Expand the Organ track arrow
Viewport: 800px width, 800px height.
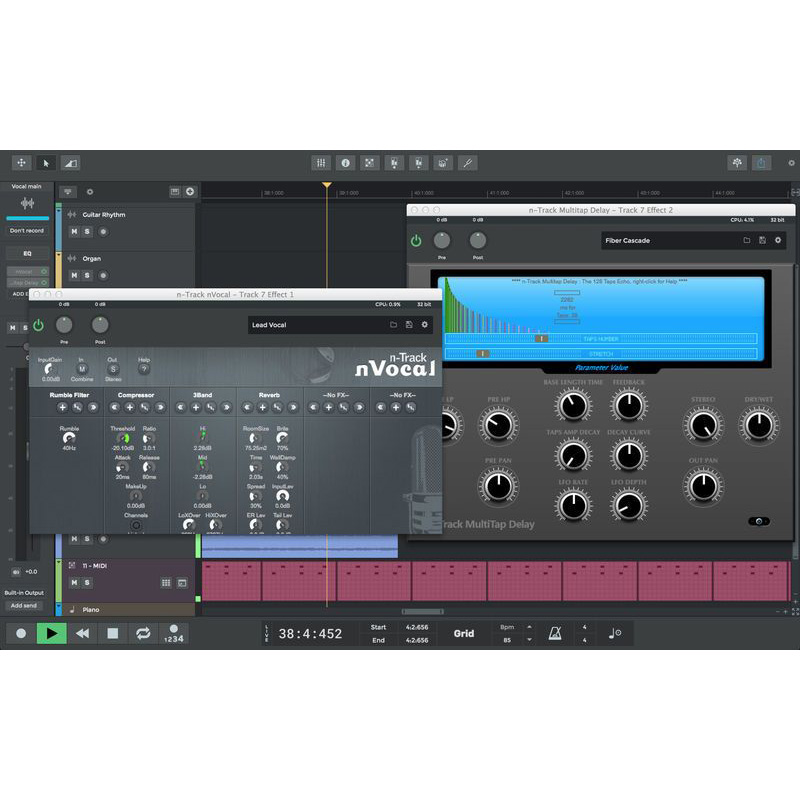click(x=59, y=254)
